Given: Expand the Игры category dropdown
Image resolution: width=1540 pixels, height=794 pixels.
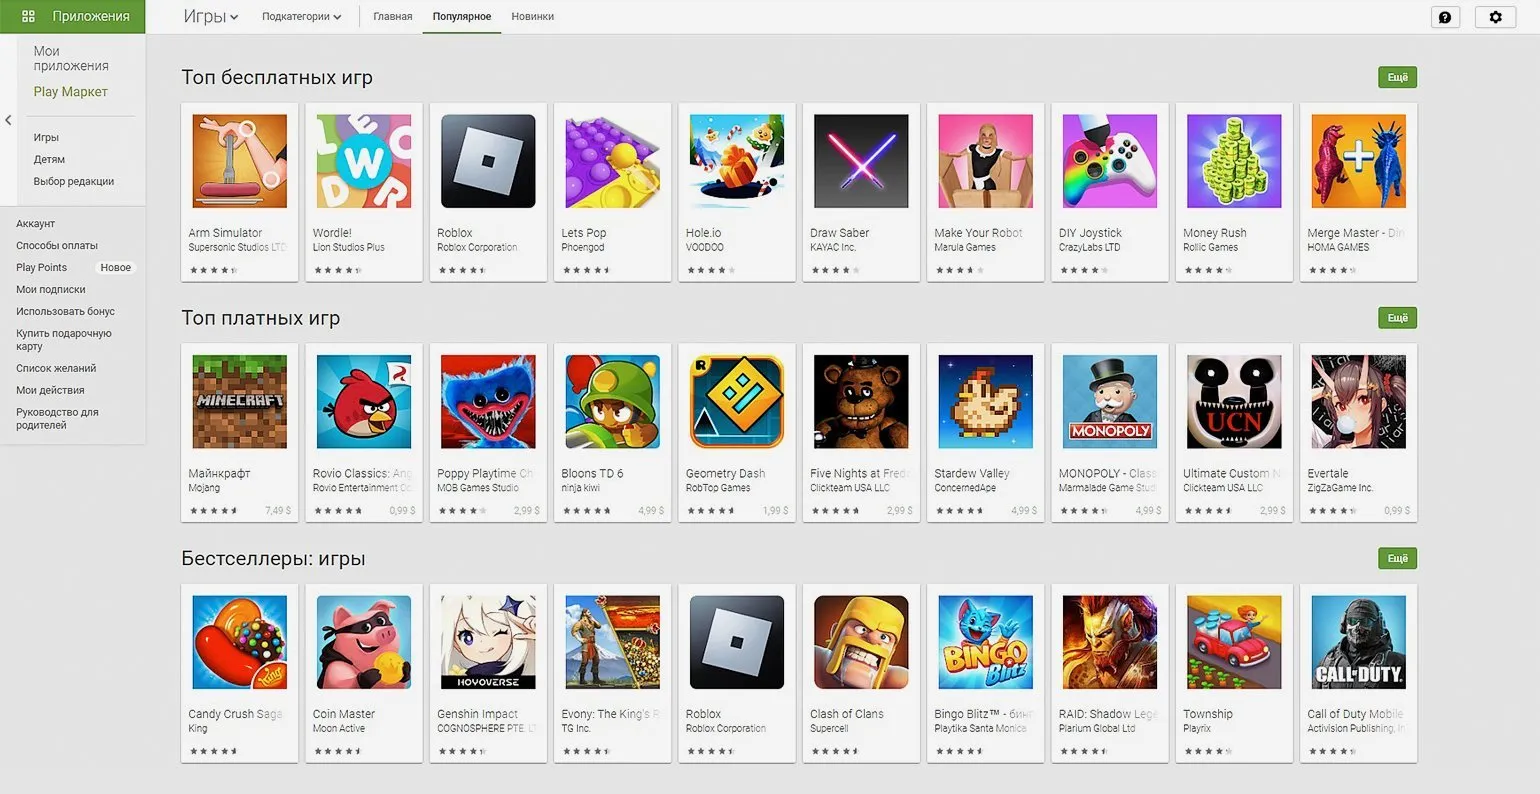Looking at the screenshot, I should click(211, 16).
